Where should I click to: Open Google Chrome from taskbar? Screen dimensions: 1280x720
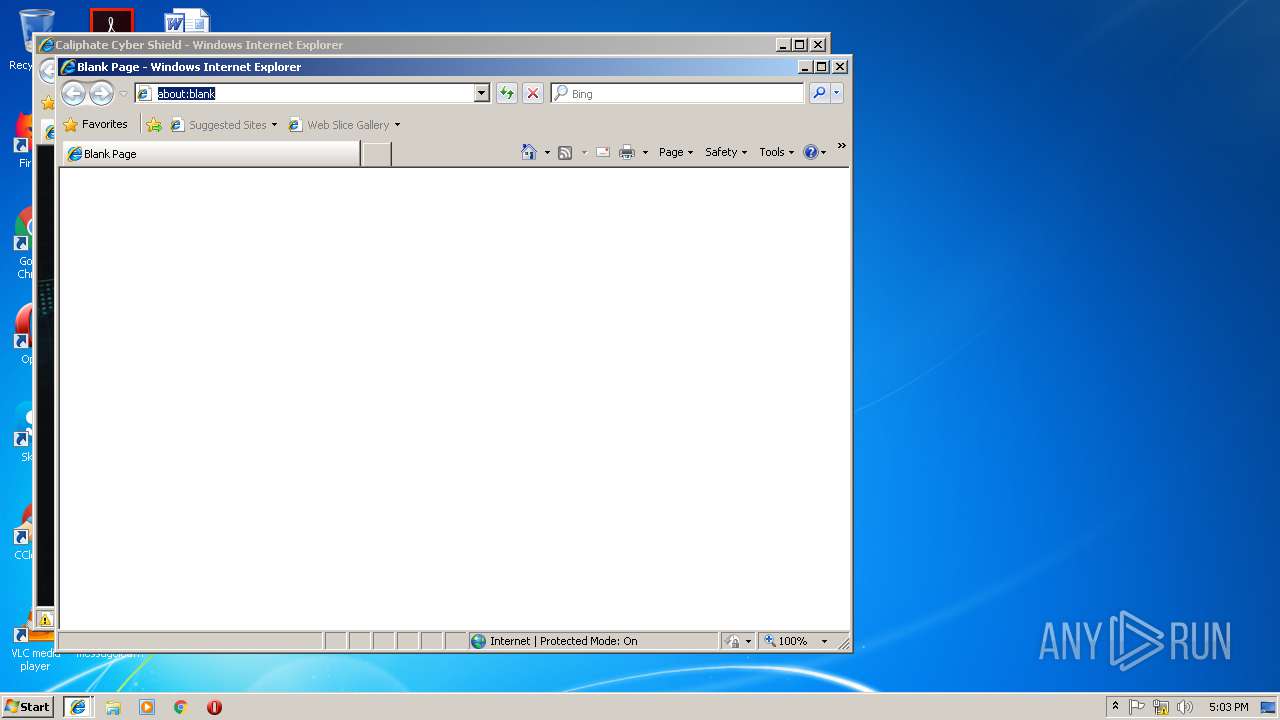(180, 707)
